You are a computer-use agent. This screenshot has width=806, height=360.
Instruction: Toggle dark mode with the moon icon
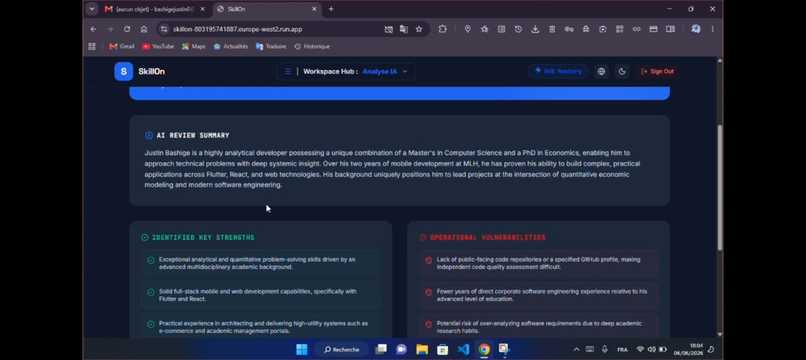[622, 71]
